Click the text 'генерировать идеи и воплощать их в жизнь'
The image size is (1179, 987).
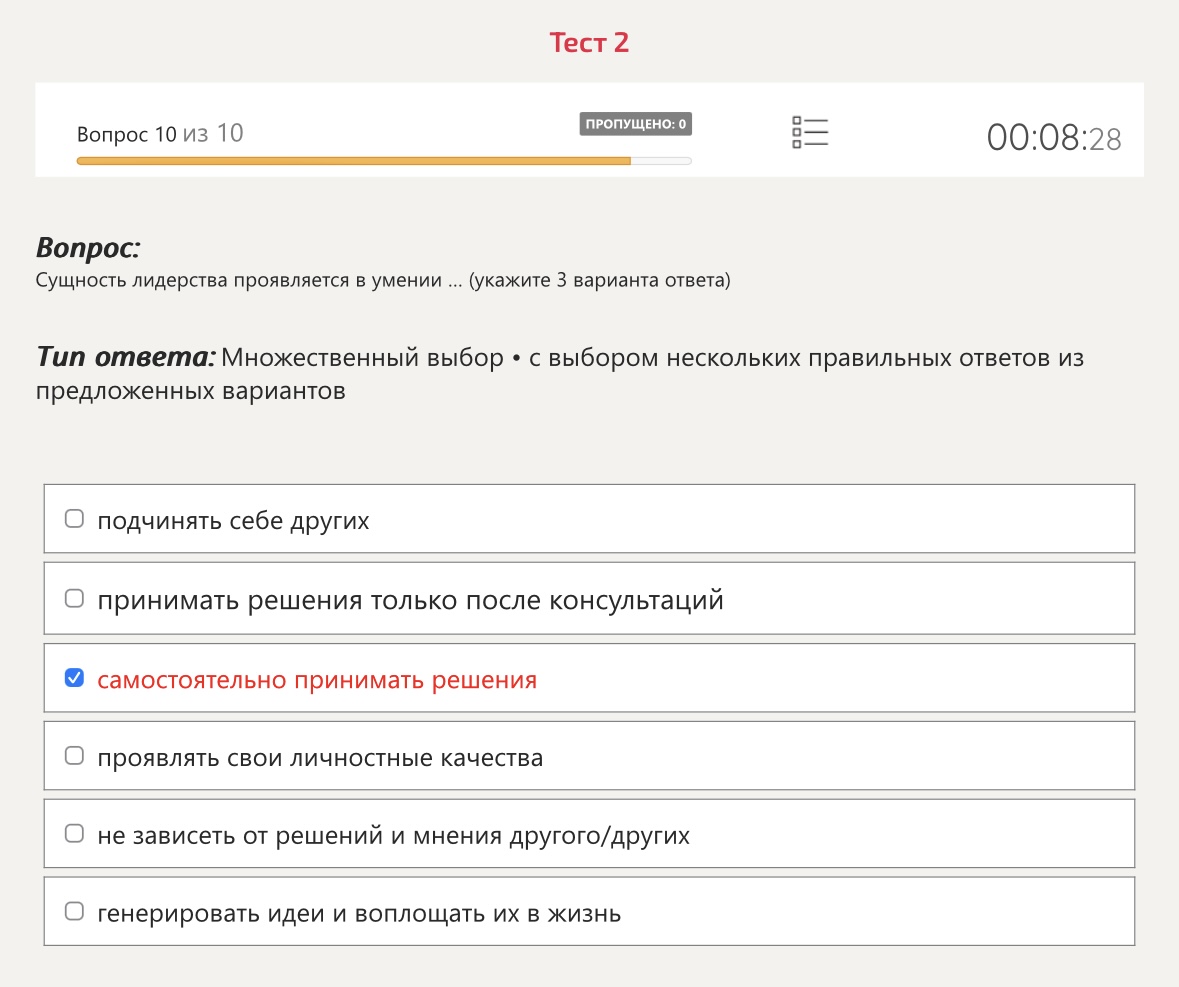click(359, 913)
